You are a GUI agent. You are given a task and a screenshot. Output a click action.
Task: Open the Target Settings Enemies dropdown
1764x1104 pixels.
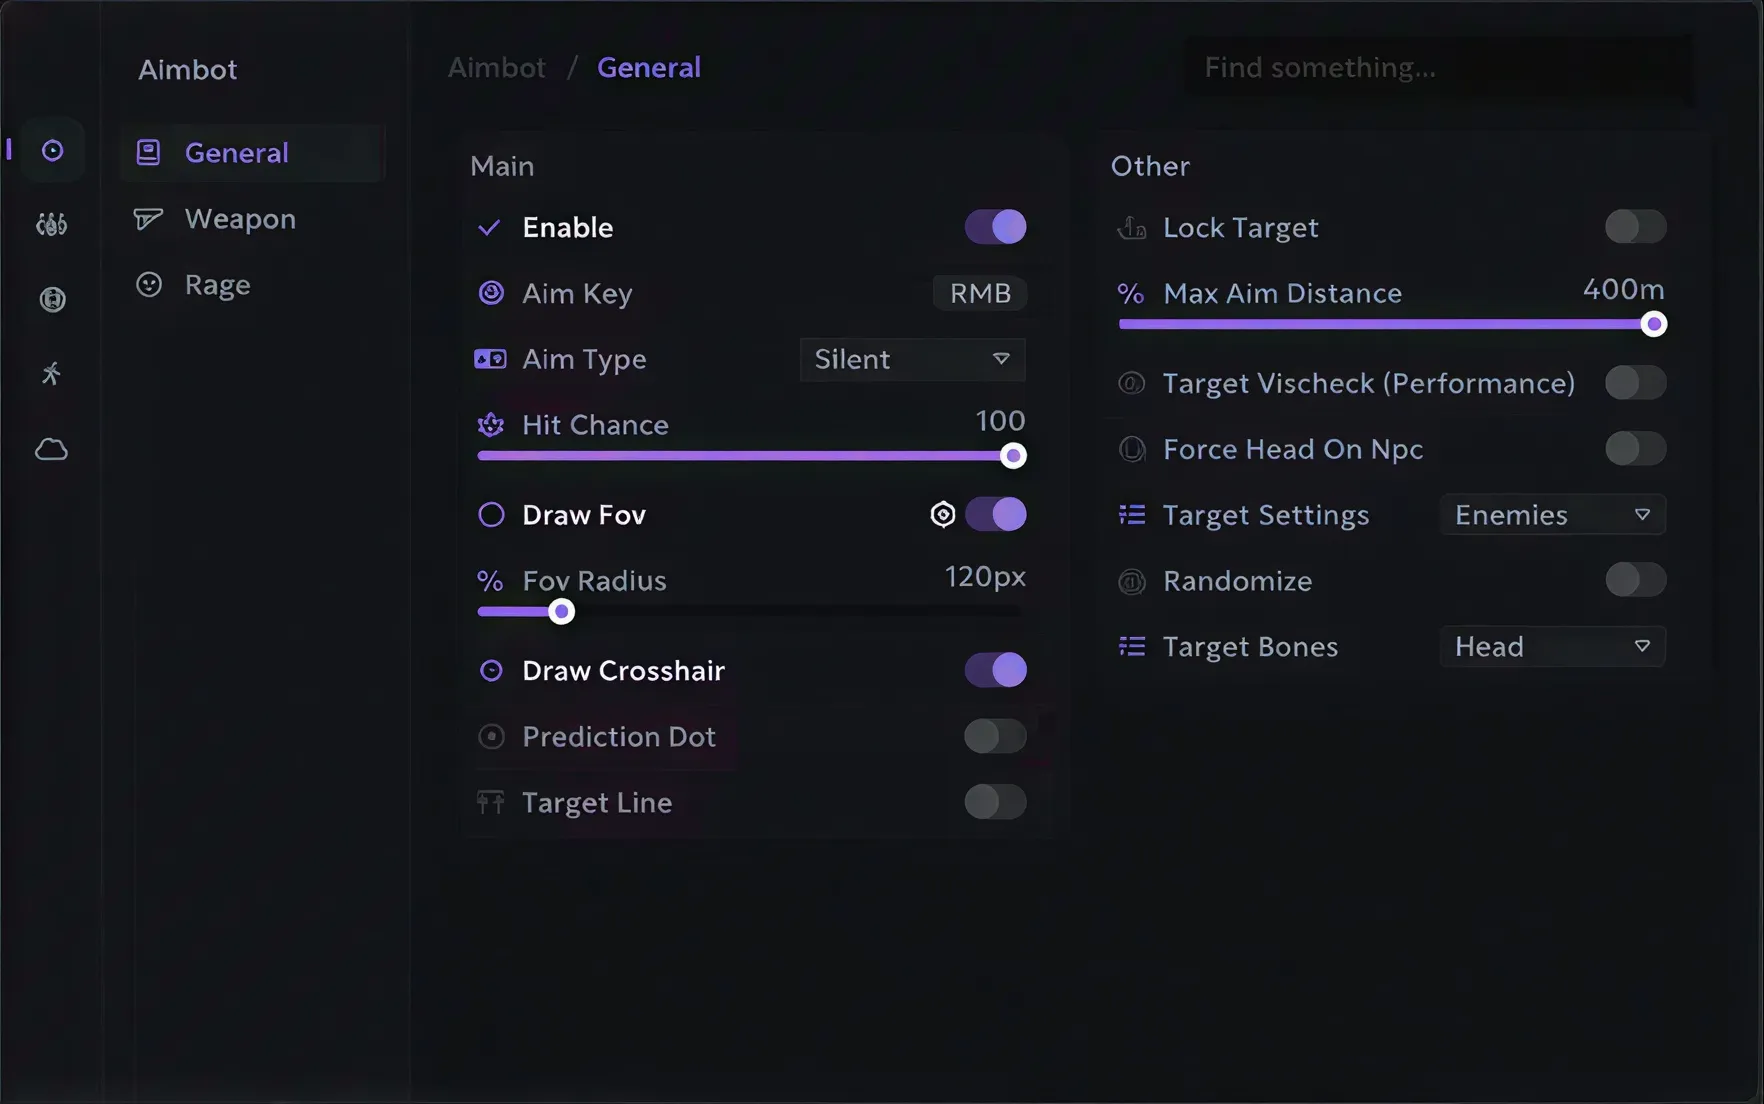pos(1551,514)
